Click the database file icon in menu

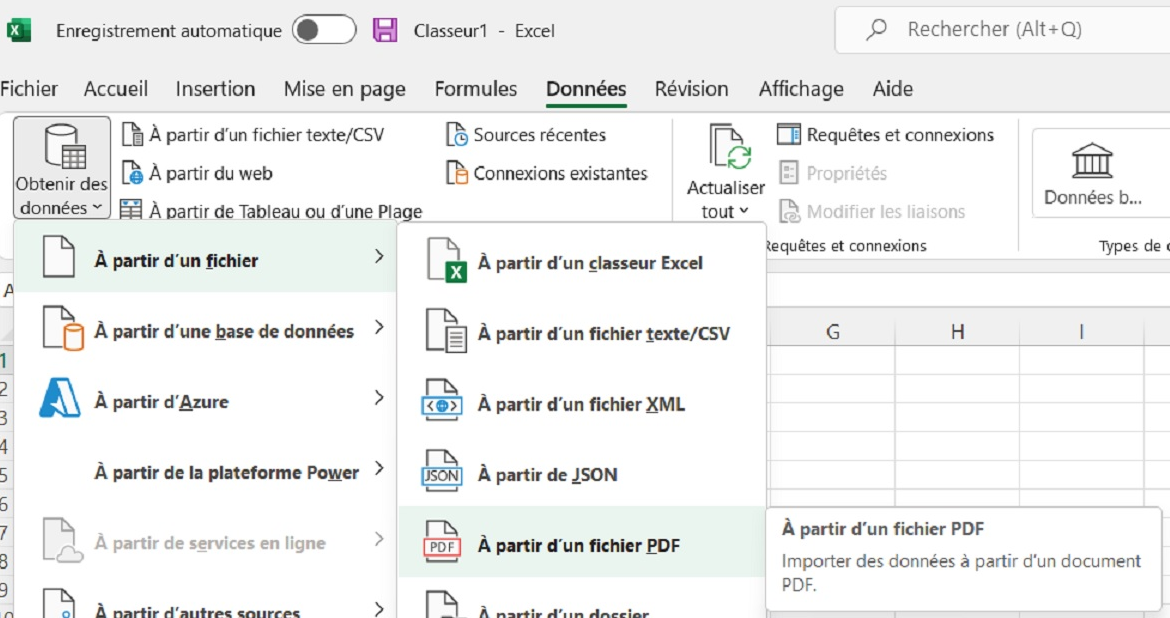62,328
